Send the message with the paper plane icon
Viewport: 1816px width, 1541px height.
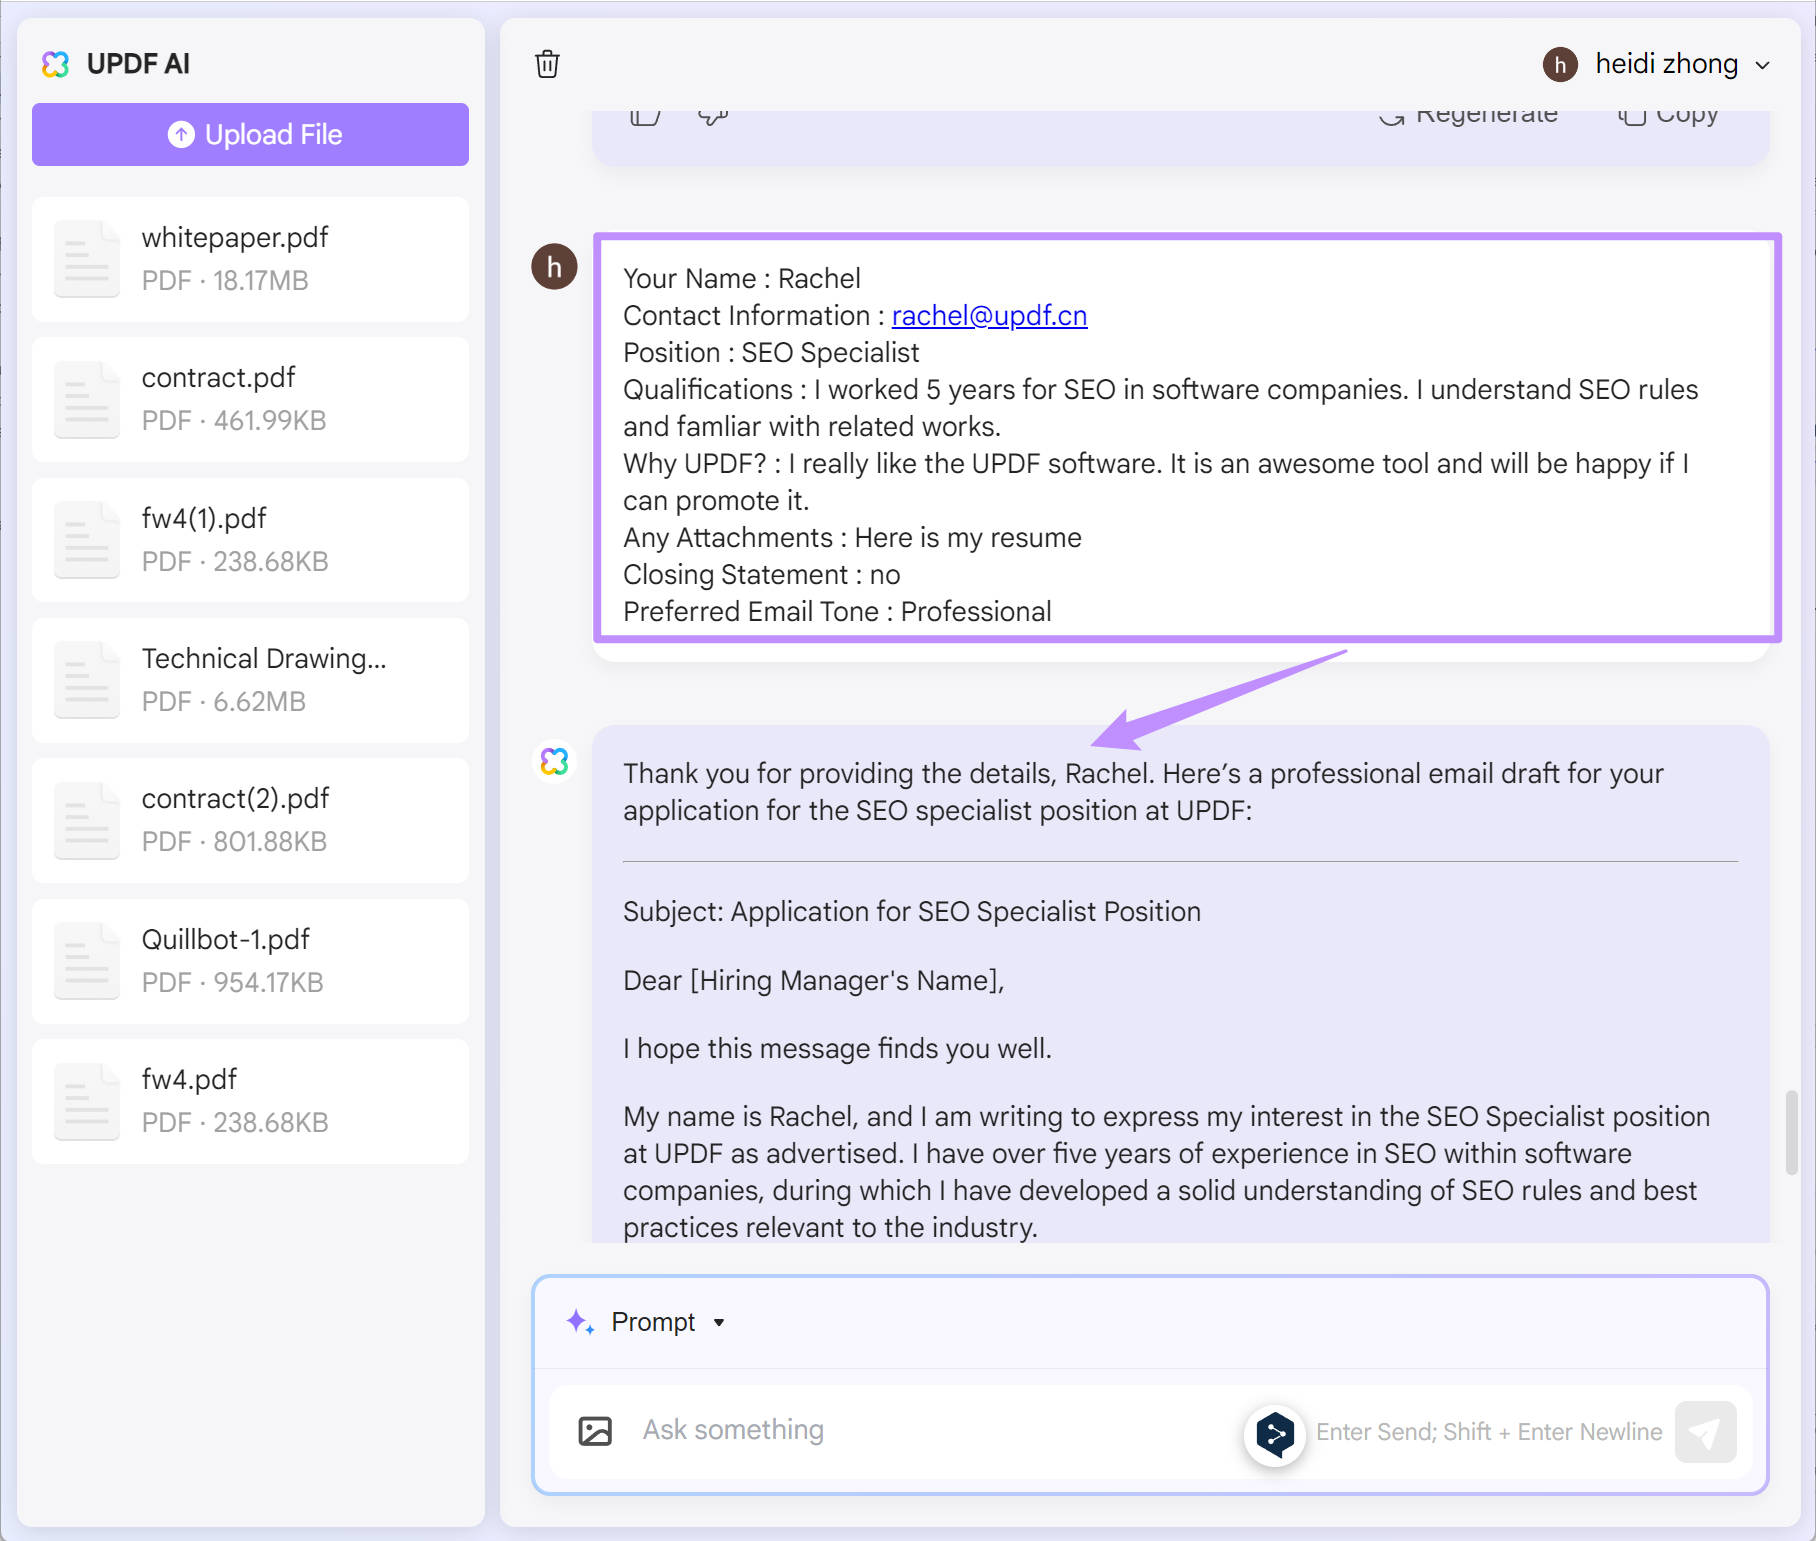pos(1705,1431)
